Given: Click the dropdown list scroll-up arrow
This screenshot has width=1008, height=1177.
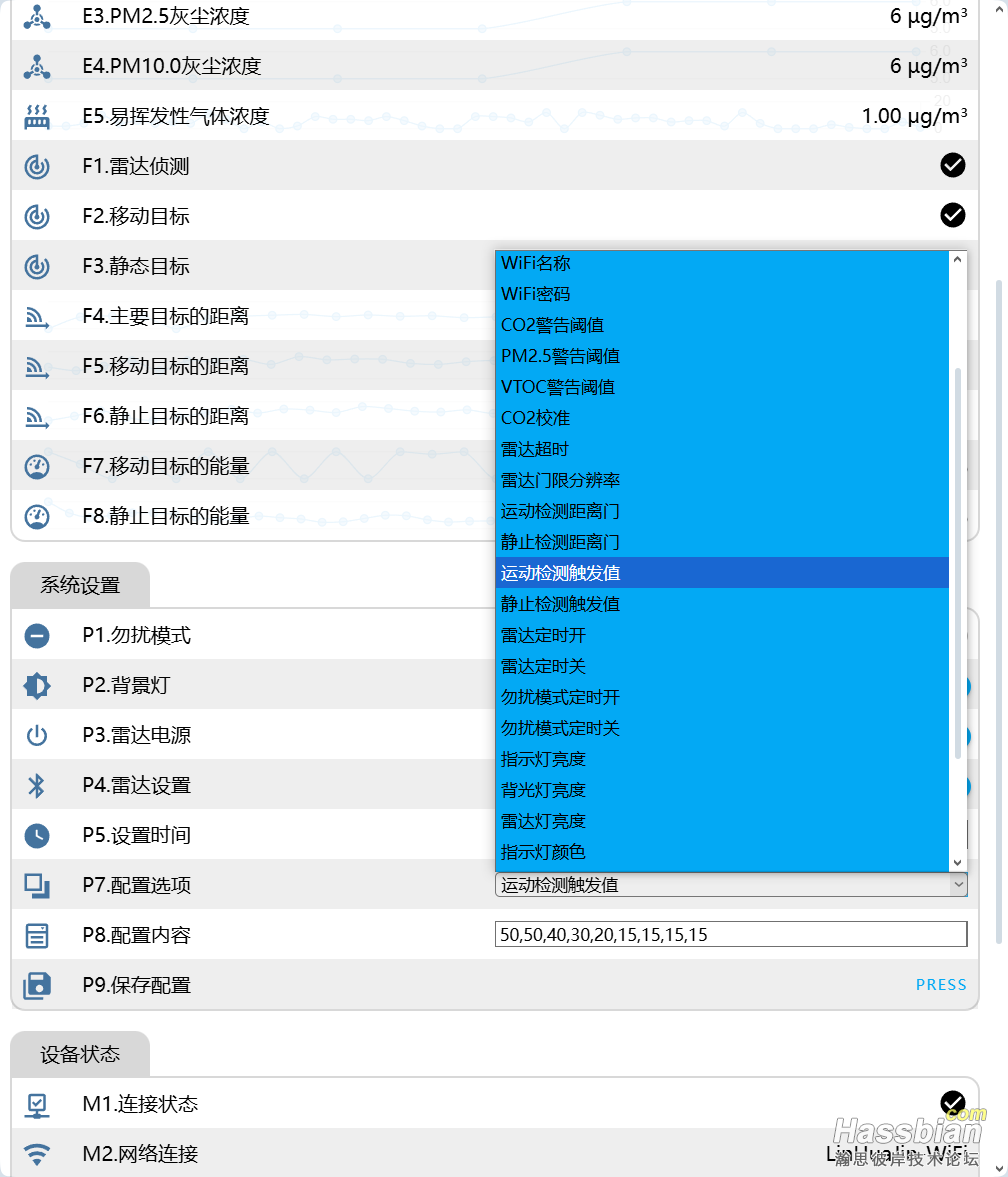Looking at the screenshot, I should point(957,260).
